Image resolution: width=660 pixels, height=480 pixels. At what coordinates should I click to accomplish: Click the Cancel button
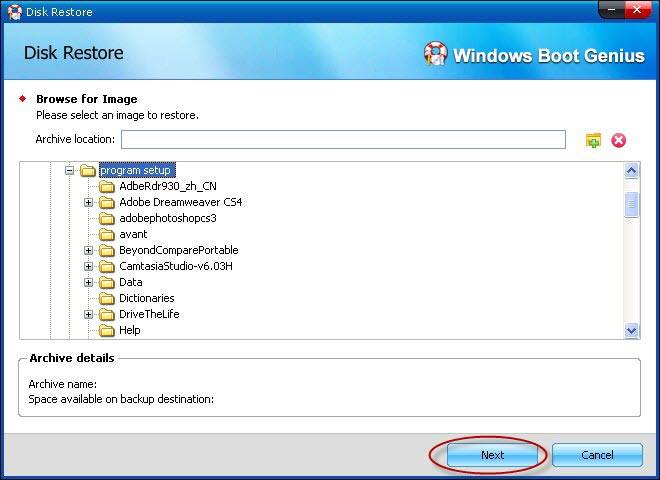[597, 455]
